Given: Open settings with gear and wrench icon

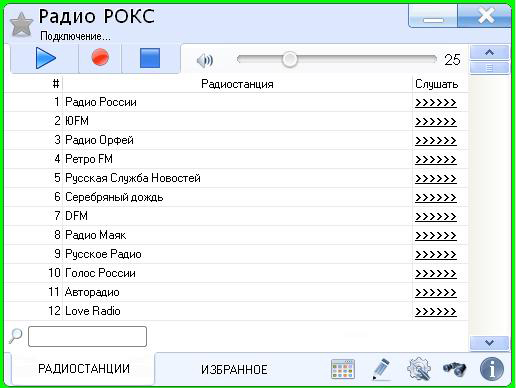Looking at the screenshot, I should (419, 369).
